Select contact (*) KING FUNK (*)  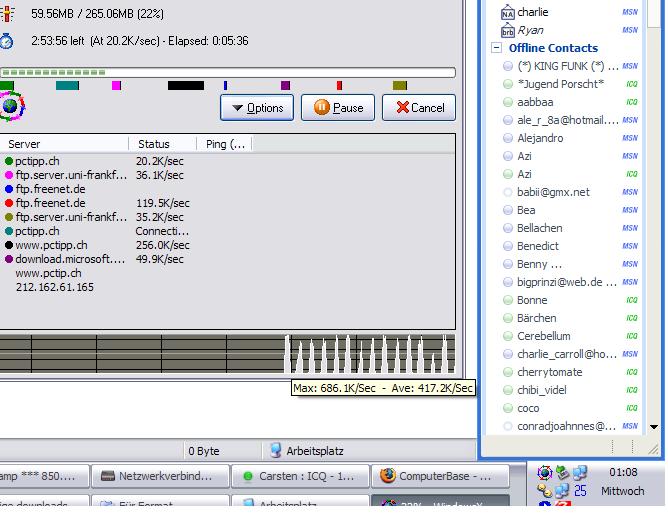pyautogui.click(x=570, y=66)
